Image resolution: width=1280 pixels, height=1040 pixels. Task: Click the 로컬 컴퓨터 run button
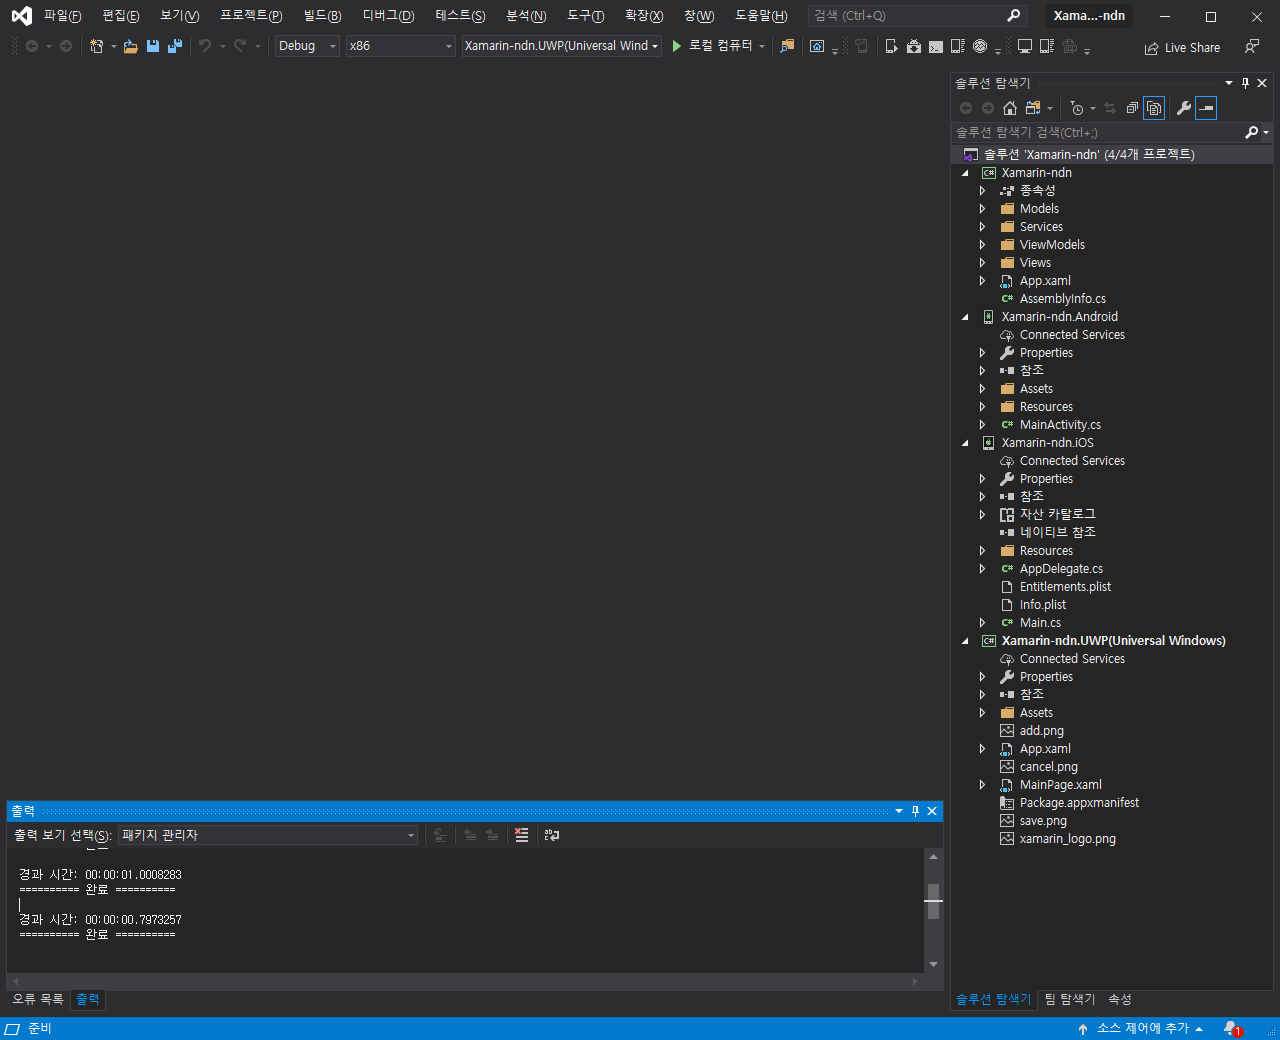(712, 46)
